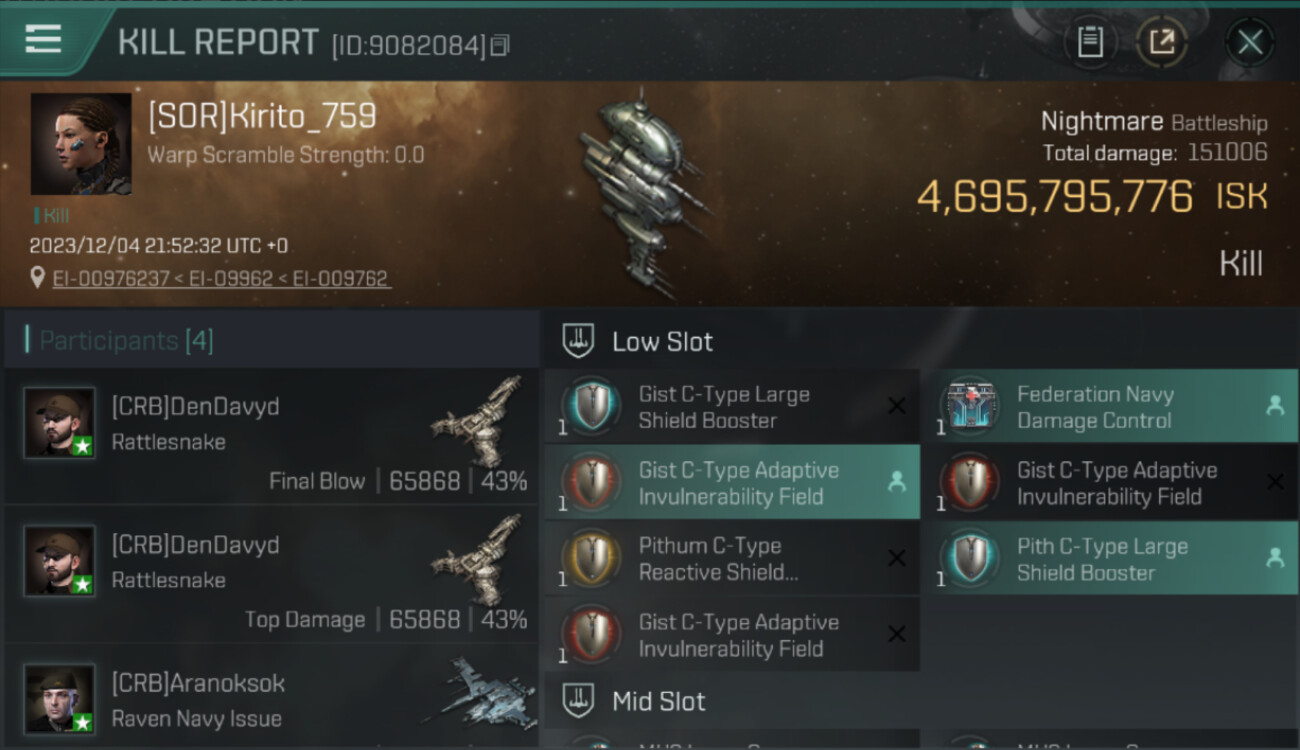Click the Mid Slot section header icon

[578, 701]
